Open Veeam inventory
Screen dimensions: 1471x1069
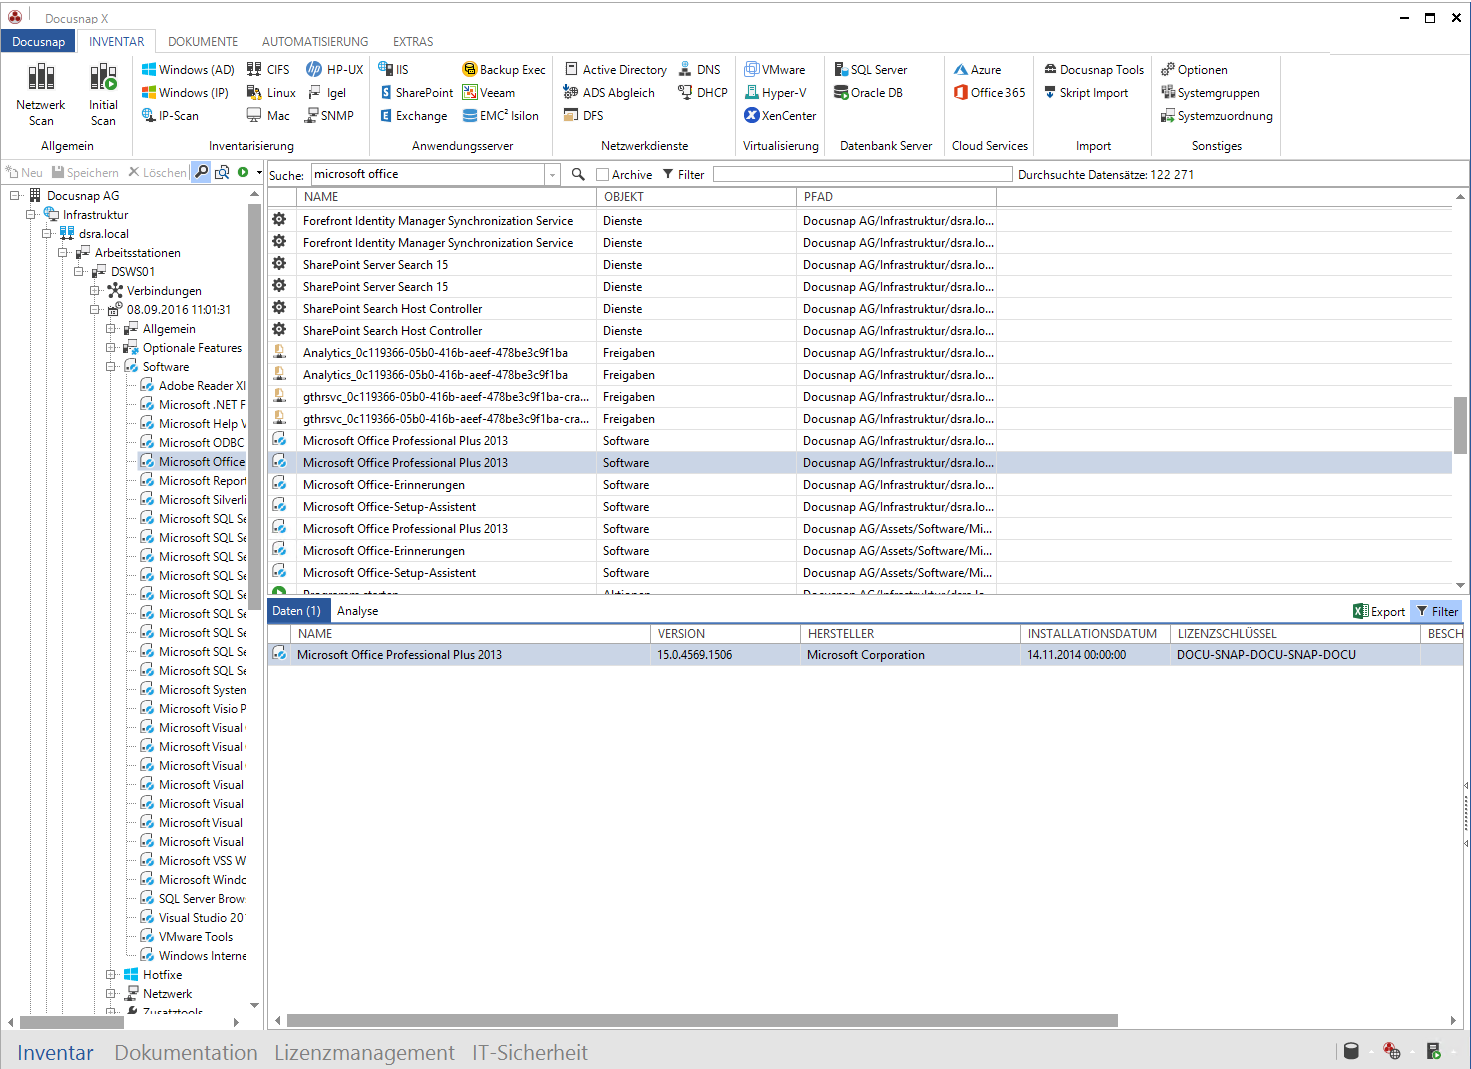tap(489, 92)
